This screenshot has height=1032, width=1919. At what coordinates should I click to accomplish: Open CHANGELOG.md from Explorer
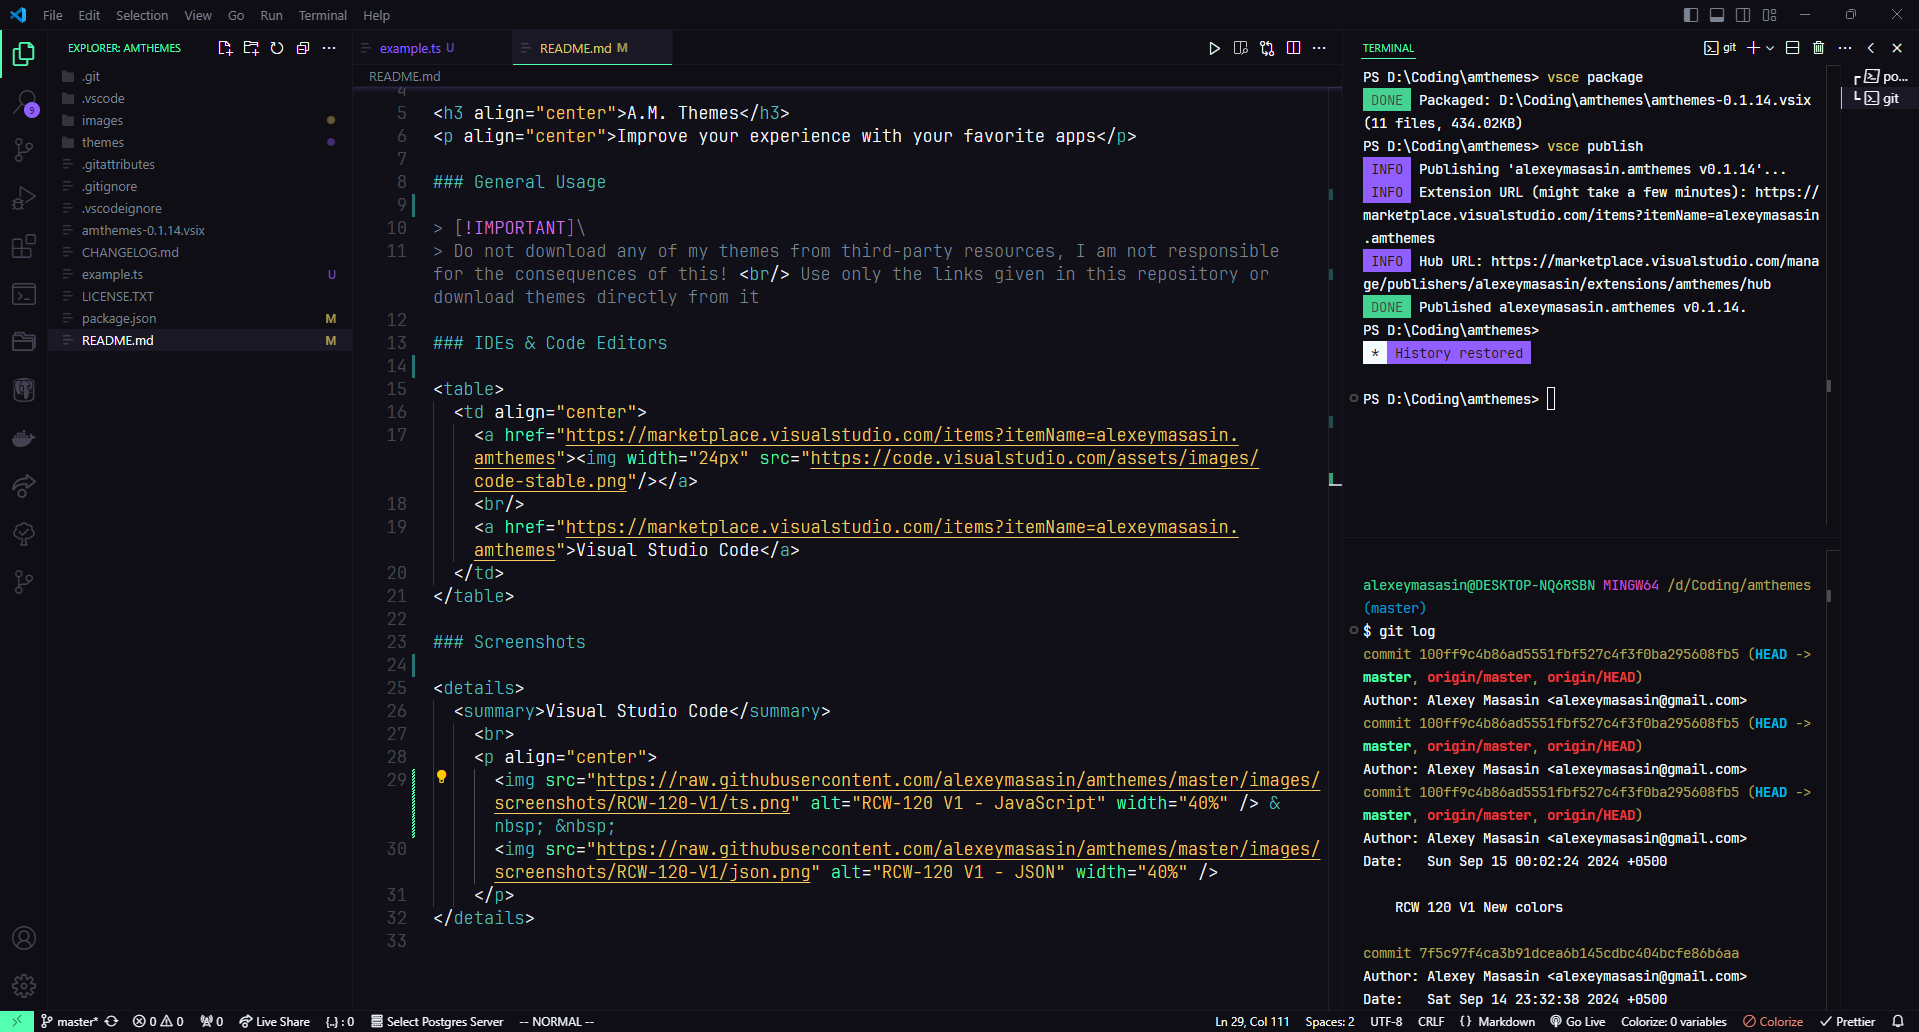[x=200, y=252]
